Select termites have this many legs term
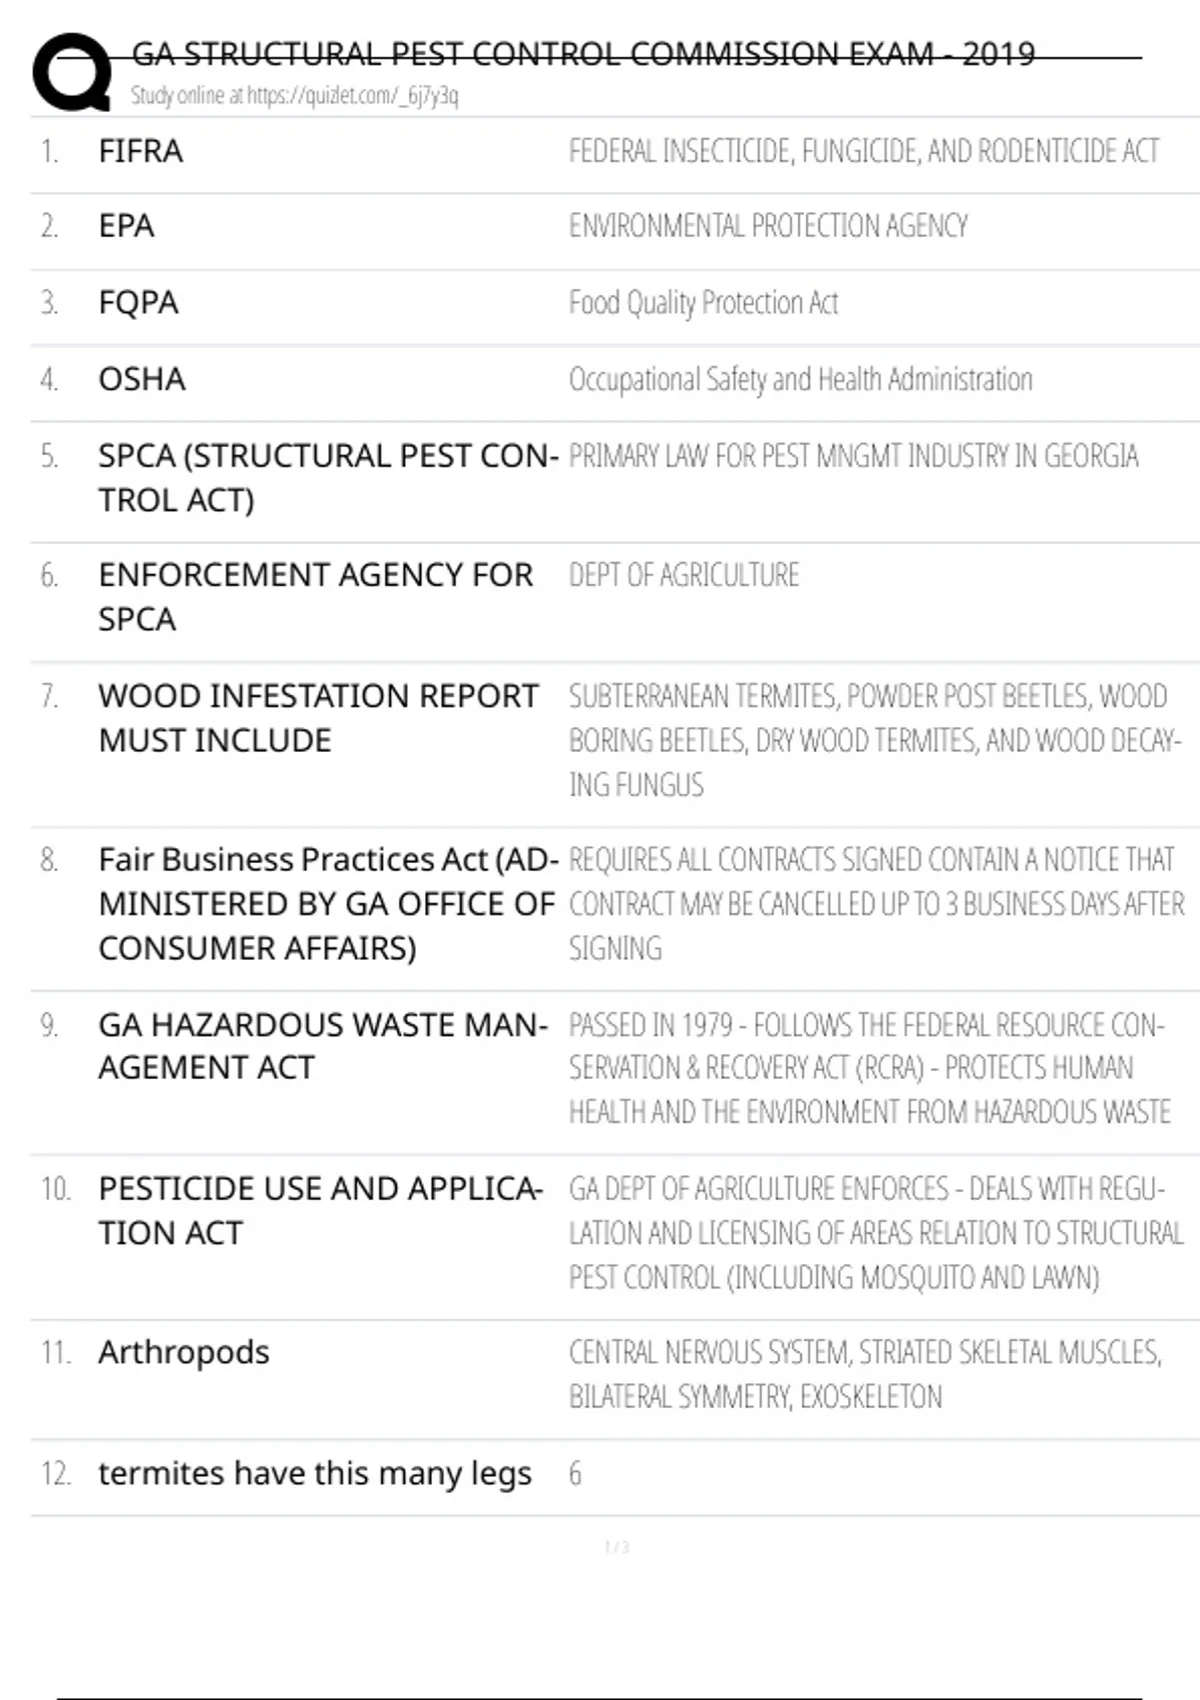This screenshot has width=1200, height=1700. [x=315, y=1474]
